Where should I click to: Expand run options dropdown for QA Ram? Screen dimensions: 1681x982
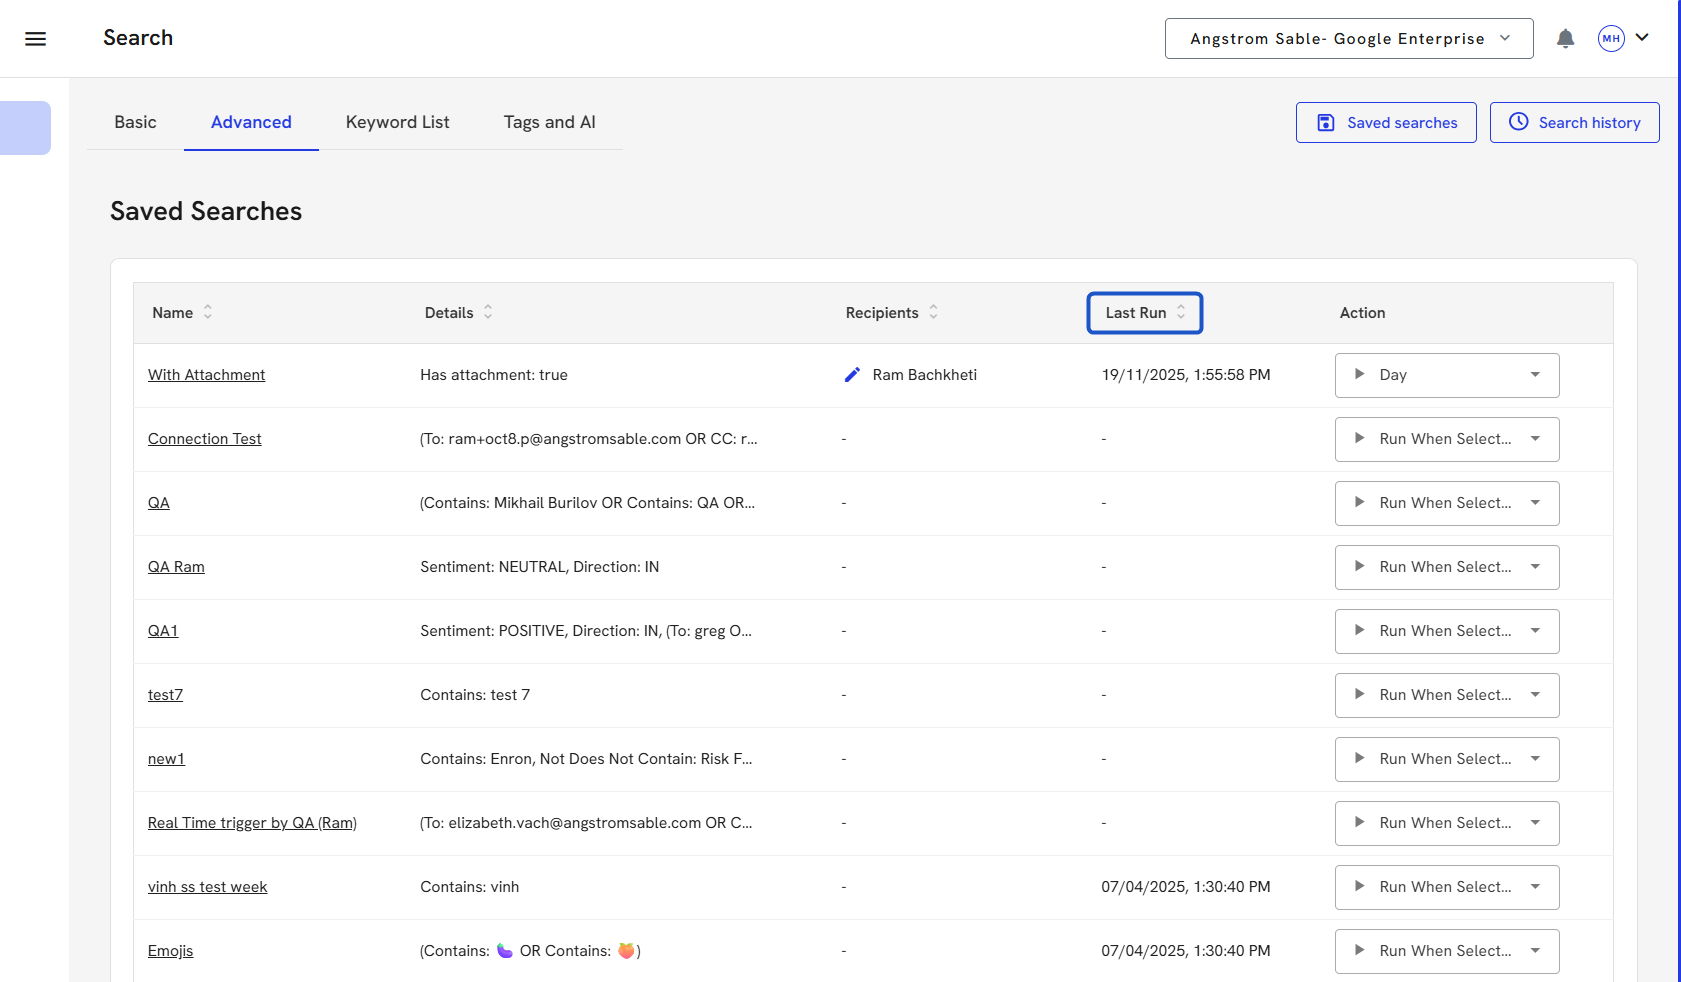[1535, 567]
